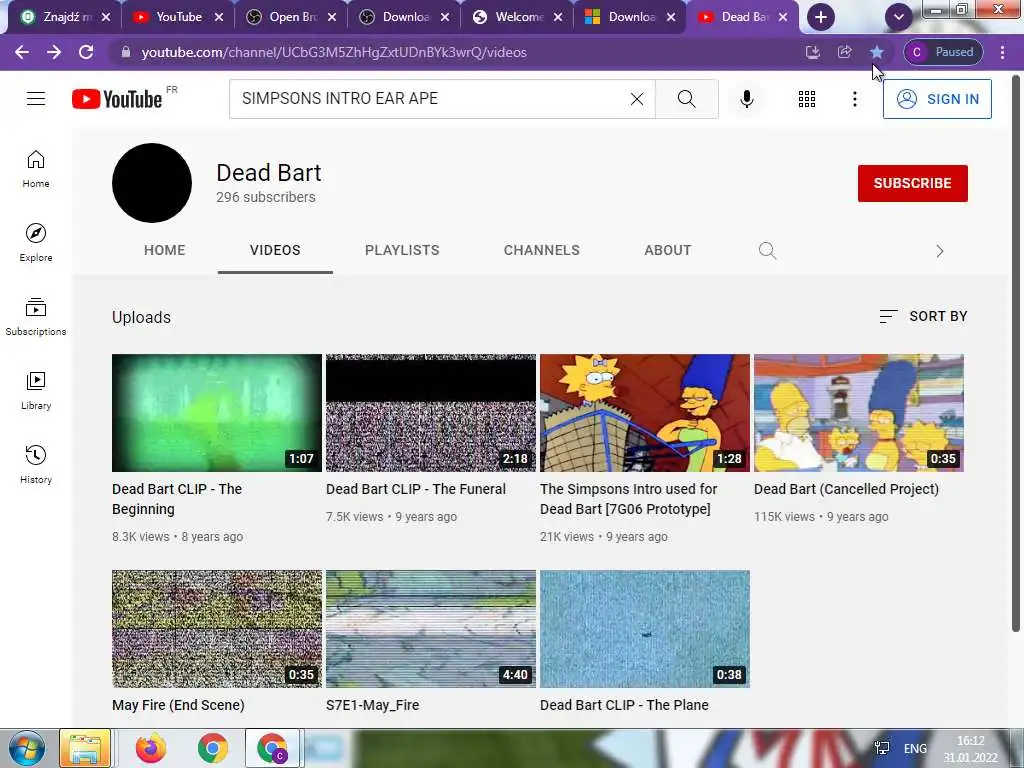1024x768 pixels.
Task: Open Subscriptions in the sidebar
Action: click(36, 317)
